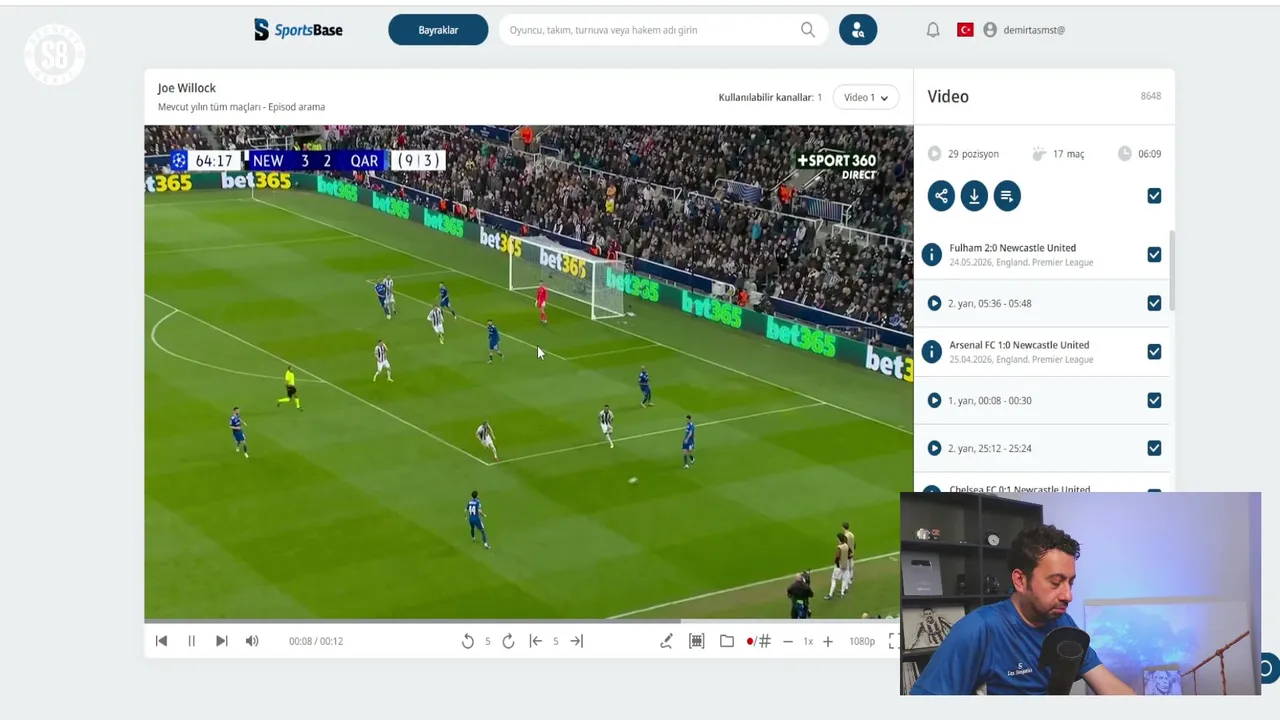Open the film frame capture icon
This screenshot has width=1280, height=720.
tap(697, 641)
